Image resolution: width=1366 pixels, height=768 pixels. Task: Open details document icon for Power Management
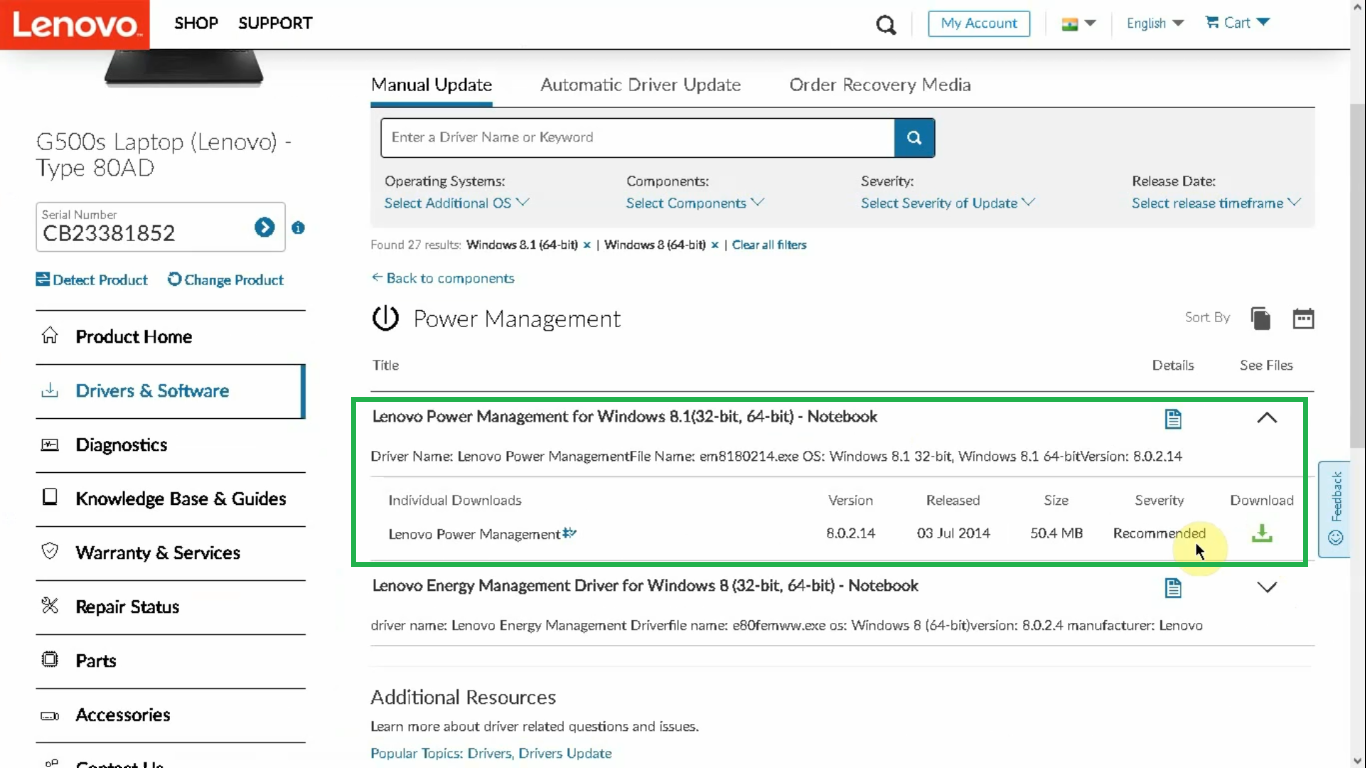(1173, 418)
